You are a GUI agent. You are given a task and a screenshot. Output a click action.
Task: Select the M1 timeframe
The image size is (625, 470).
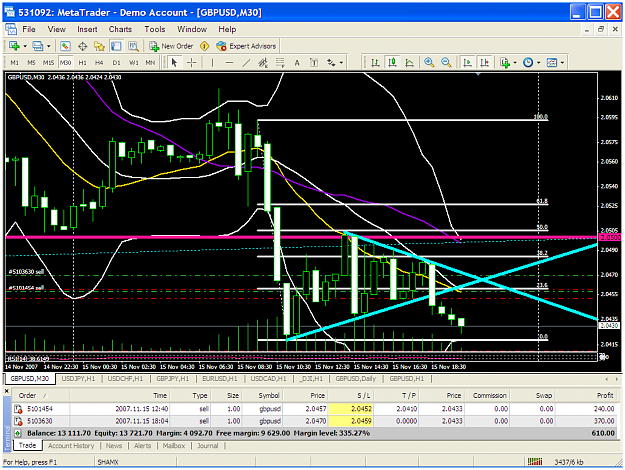coord(14,63)
